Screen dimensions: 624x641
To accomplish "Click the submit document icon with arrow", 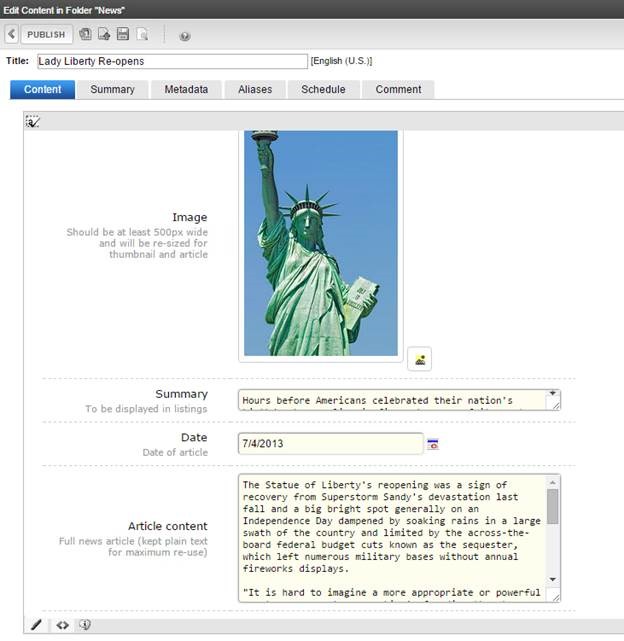I will click(104, 34).
